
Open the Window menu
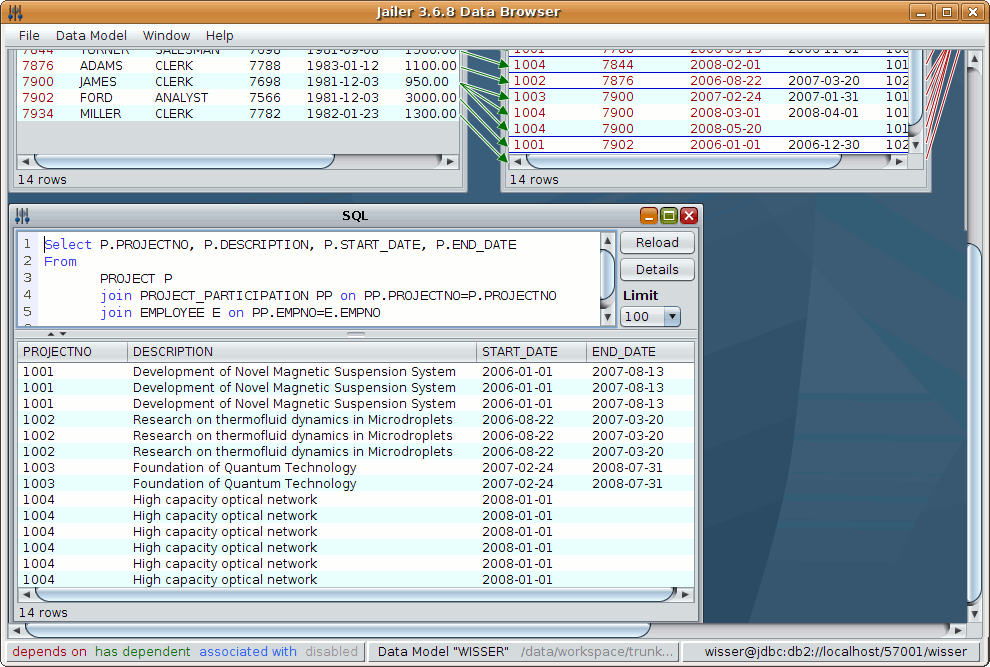[x=166, y=35]
